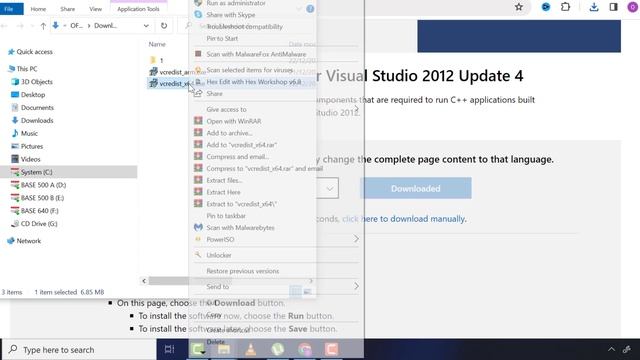
Task: Choose Scan with MalwareFox AntiMalware
Action: click(256, 54)
